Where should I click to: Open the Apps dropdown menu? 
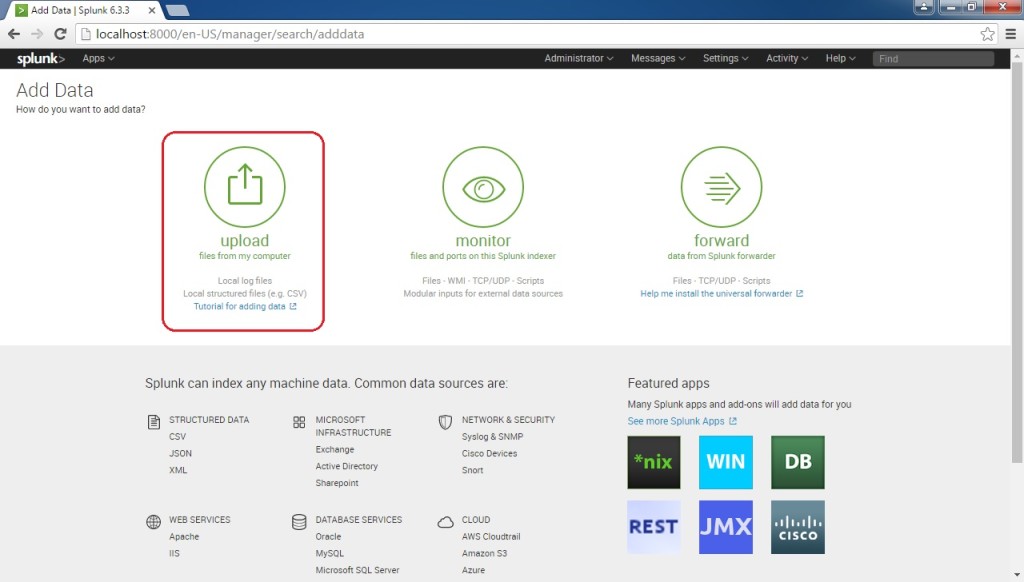point(97,58)
